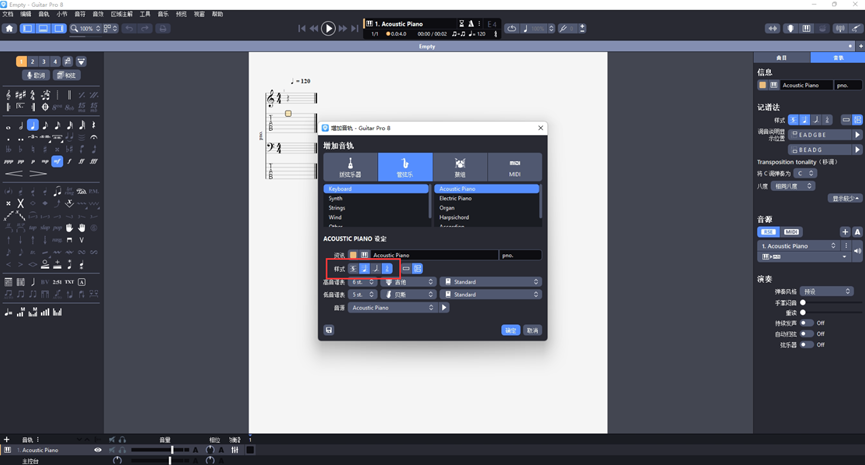The height and width of the screenshot is (465, 865).
Task: Click the orange track color swatch in dialog
Action: [x=353, y=255]
